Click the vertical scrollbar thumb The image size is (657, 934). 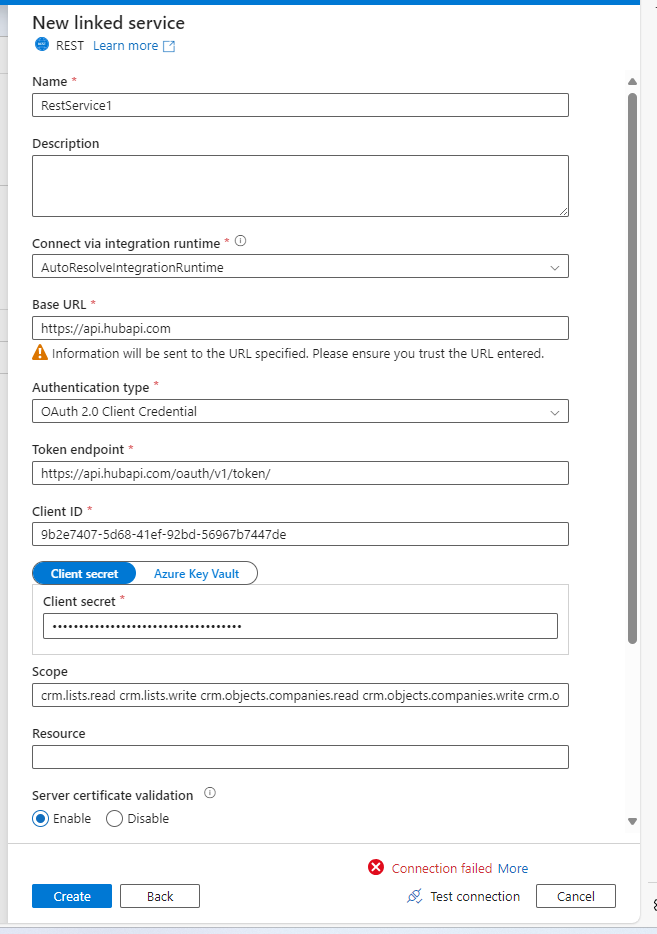(x=633, y=368)
